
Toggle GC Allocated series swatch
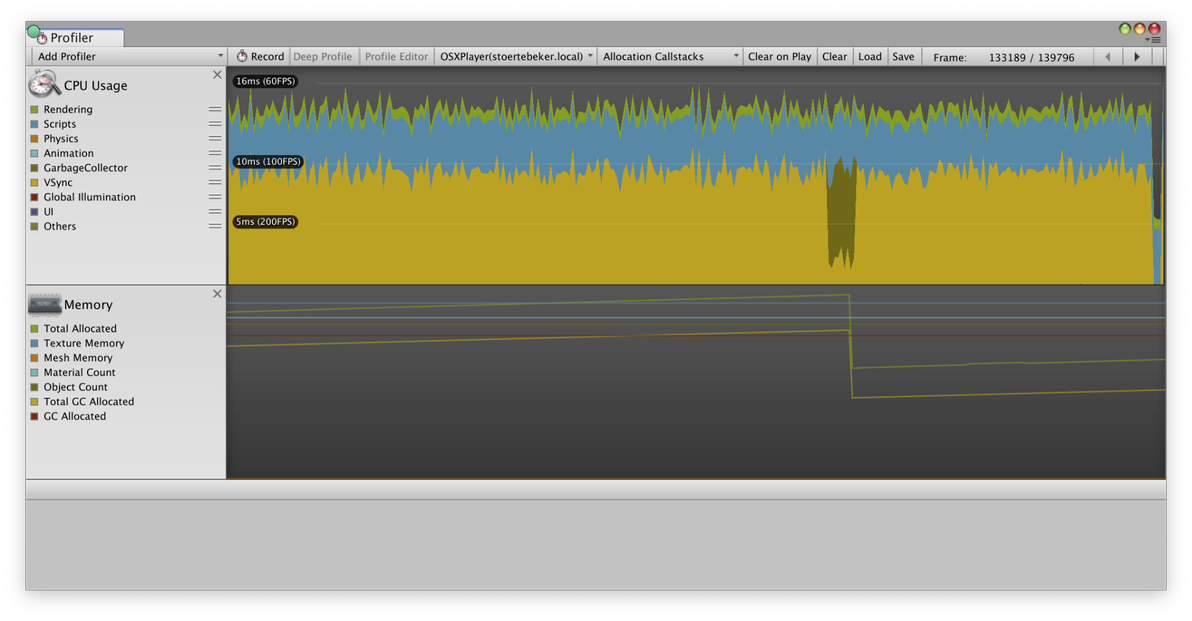click(34, 417)
